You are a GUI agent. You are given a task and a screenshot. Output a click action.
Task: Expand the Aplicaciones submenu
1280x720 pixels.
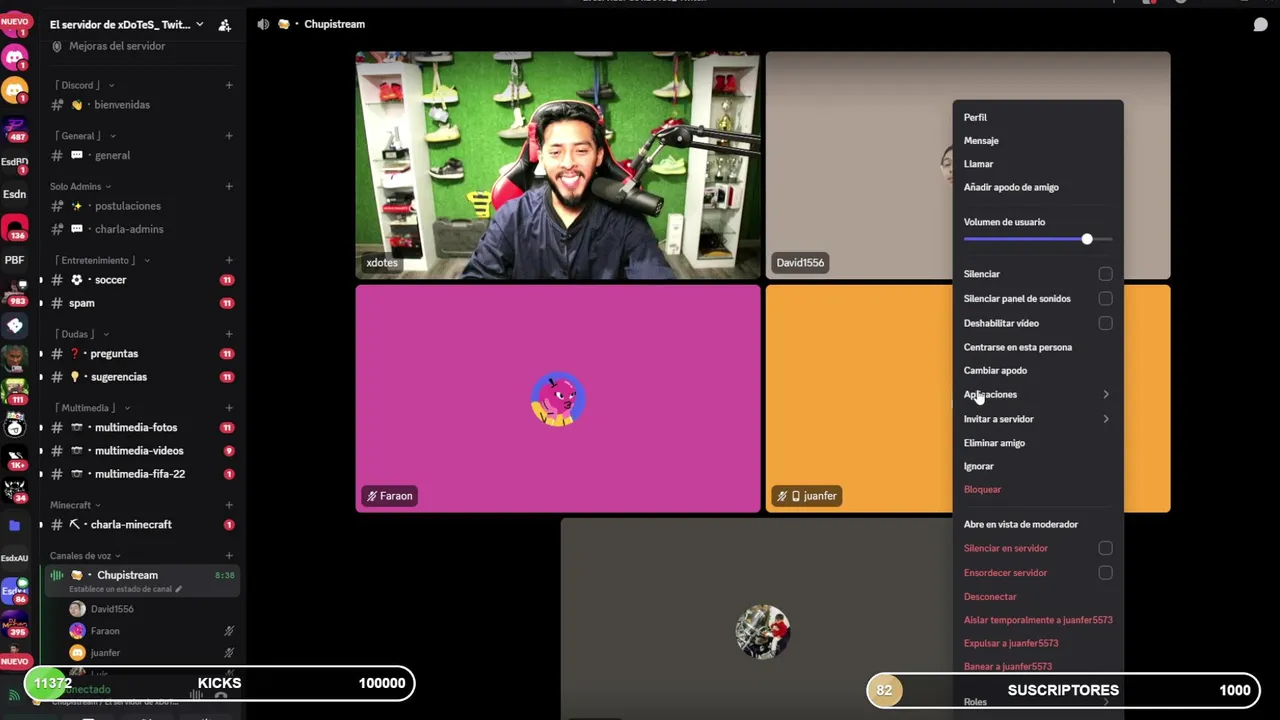(1037, 394)
